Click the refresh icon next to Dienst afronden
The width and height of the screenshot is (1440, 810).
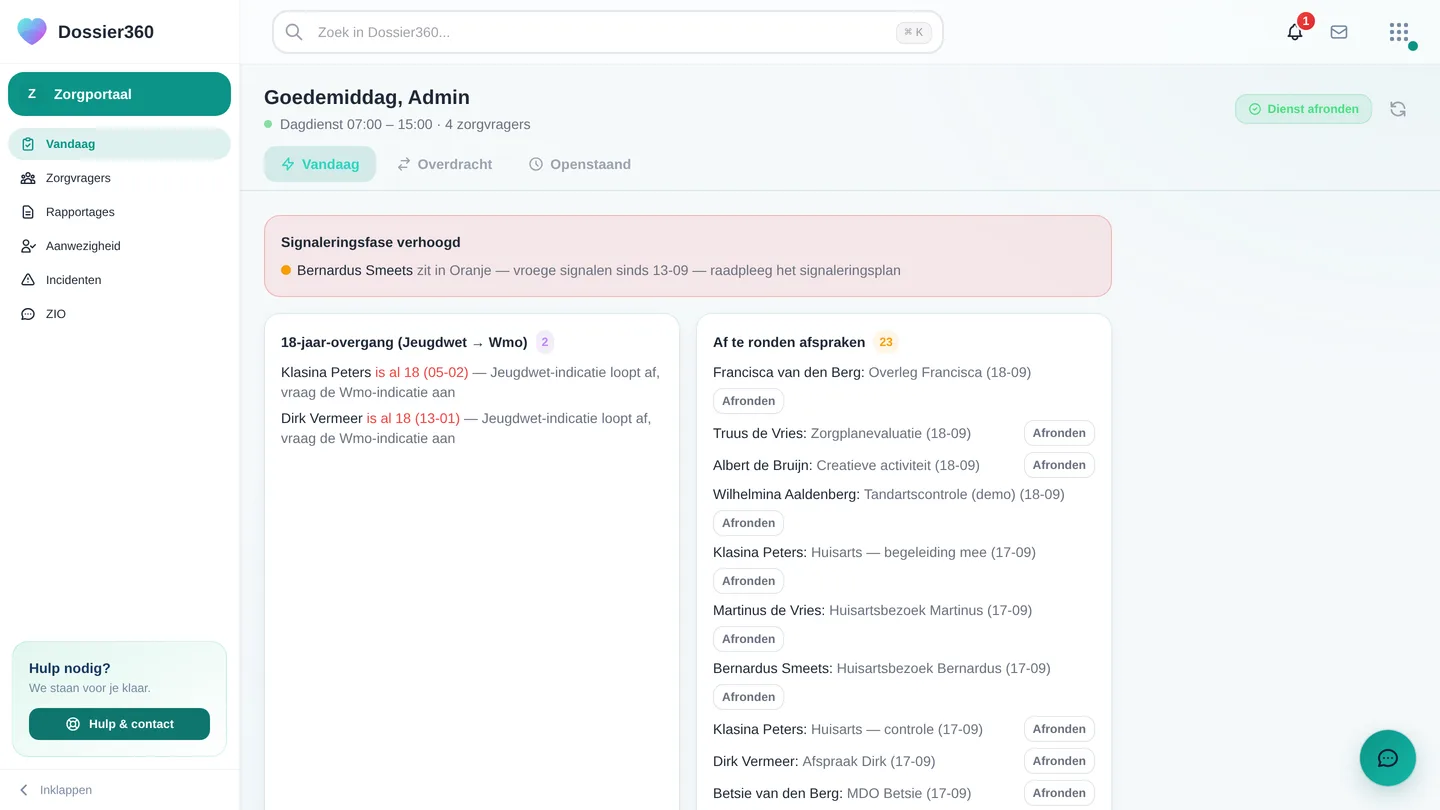click(x=1398, y=109)
